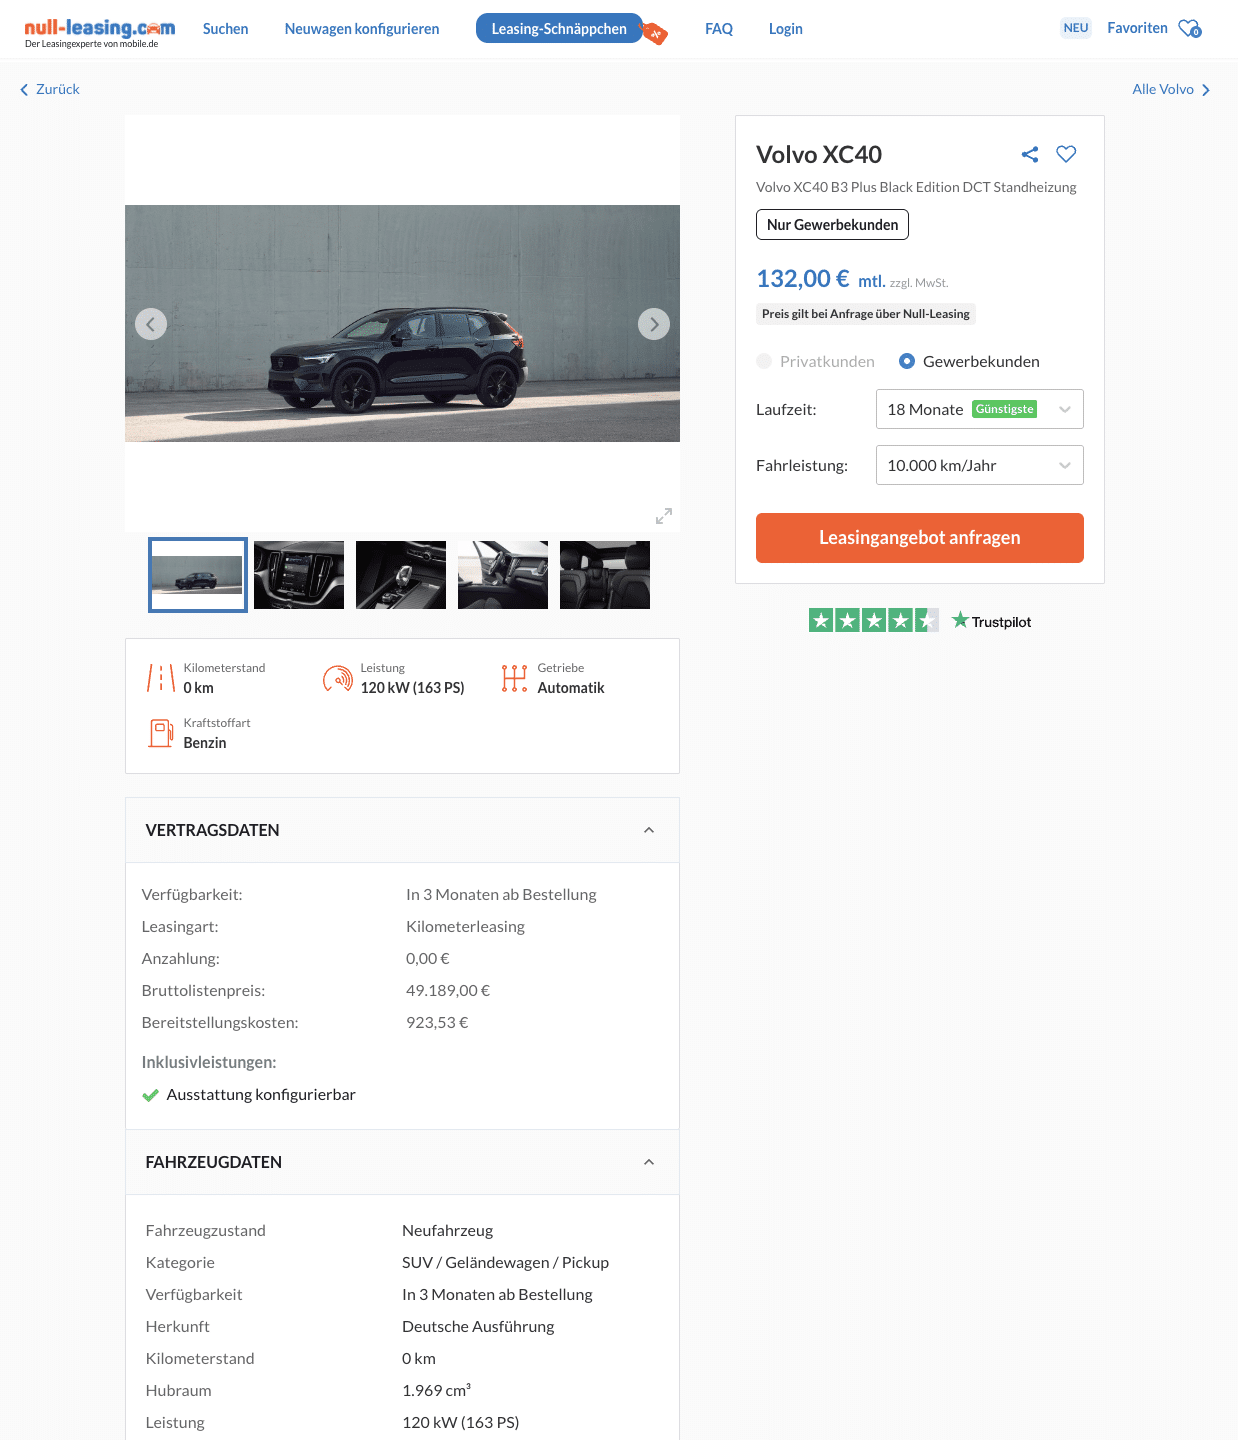Click 'Kilometerleasing' value
This screenshot has width=1238, height=1440.
(x=465, y=927)
